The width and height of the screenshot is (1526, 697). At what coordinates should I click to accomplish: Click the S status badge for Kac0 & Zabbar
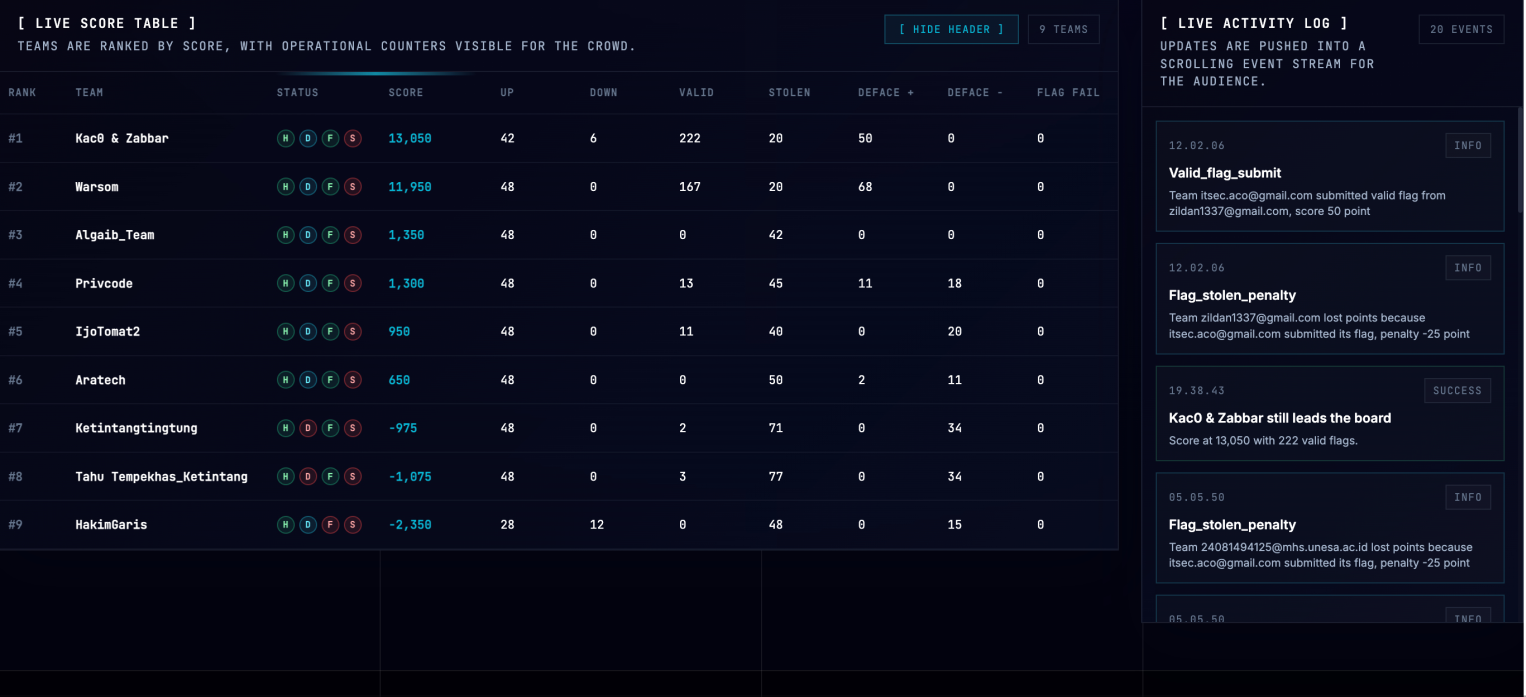[353, 139]
